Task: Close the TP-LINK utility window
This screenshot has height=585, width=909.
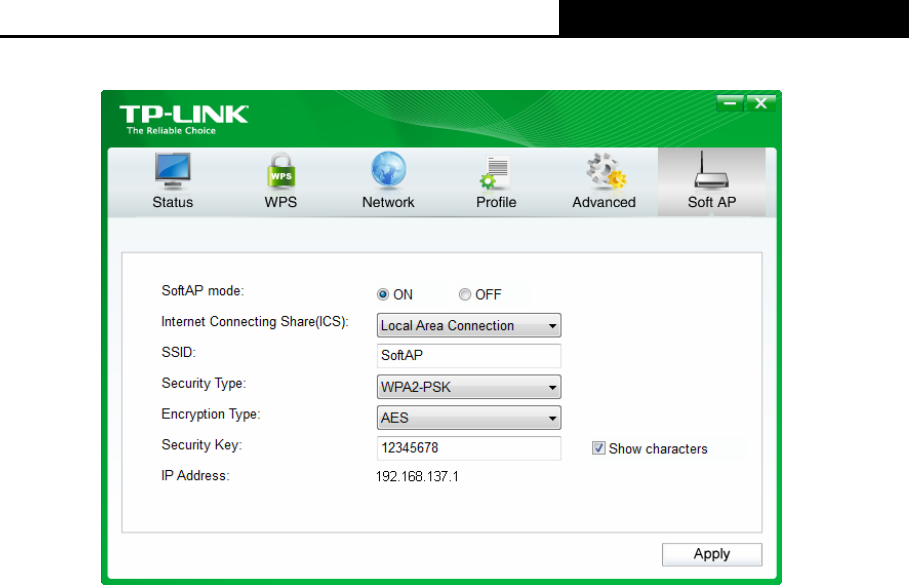Action: [x=762, y=103]
